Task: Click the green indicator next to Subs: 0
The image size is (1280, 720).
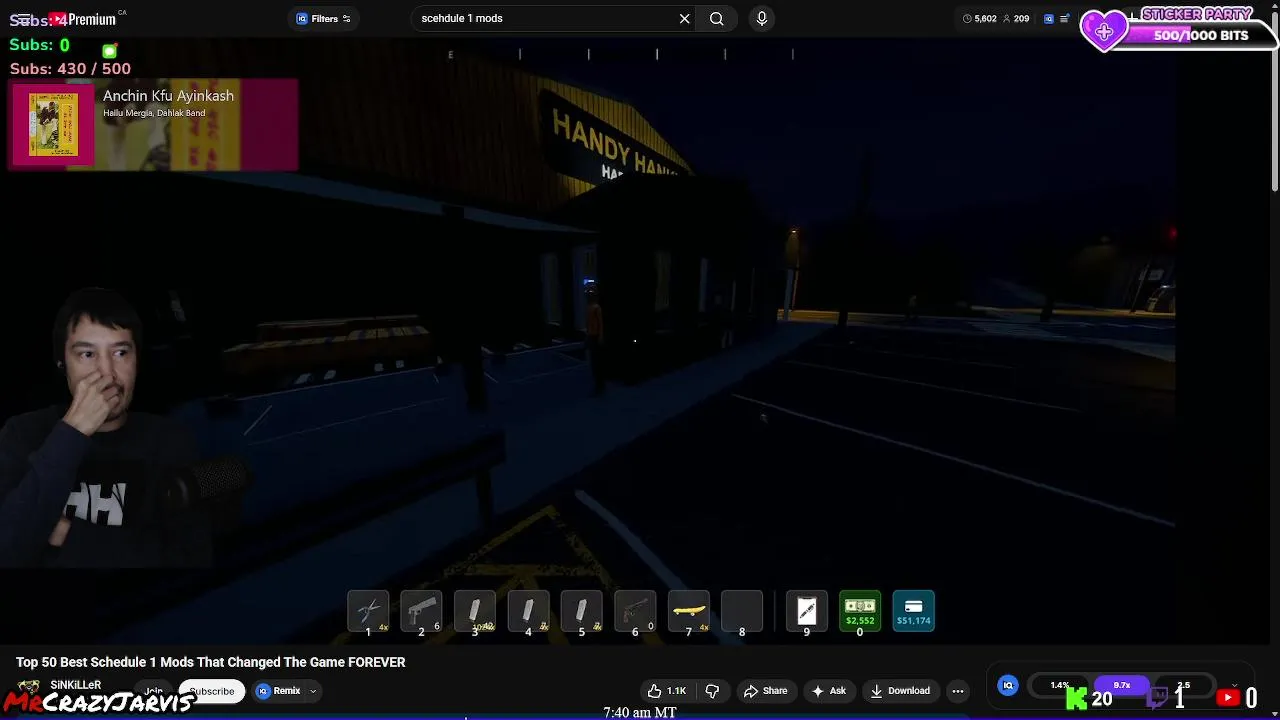Action: [110, 50]
